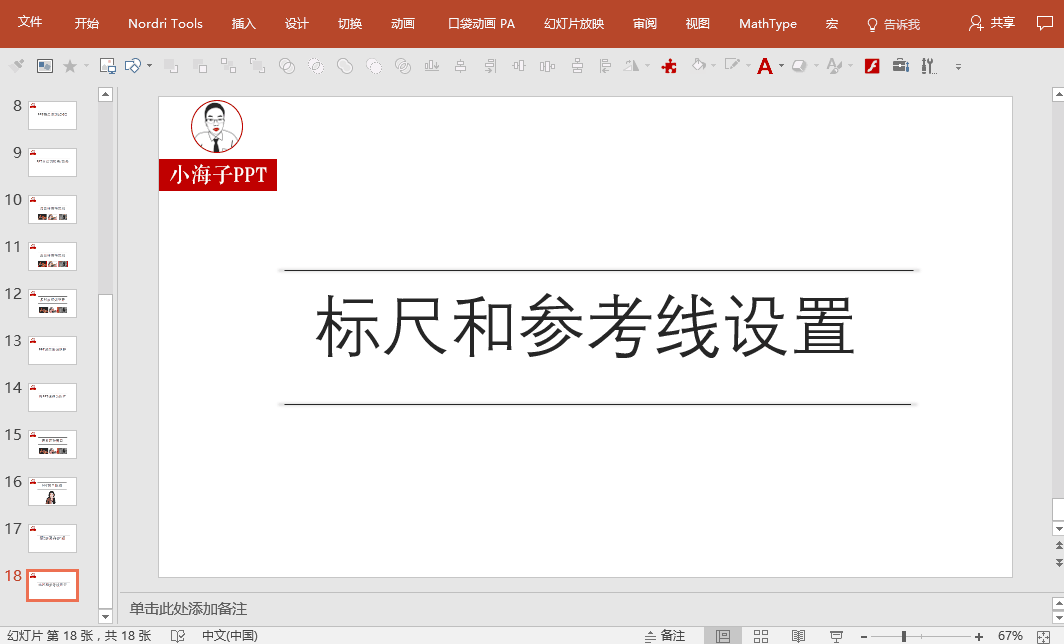Switch to reading view
1064x644 pixels.
pos(798,636)
